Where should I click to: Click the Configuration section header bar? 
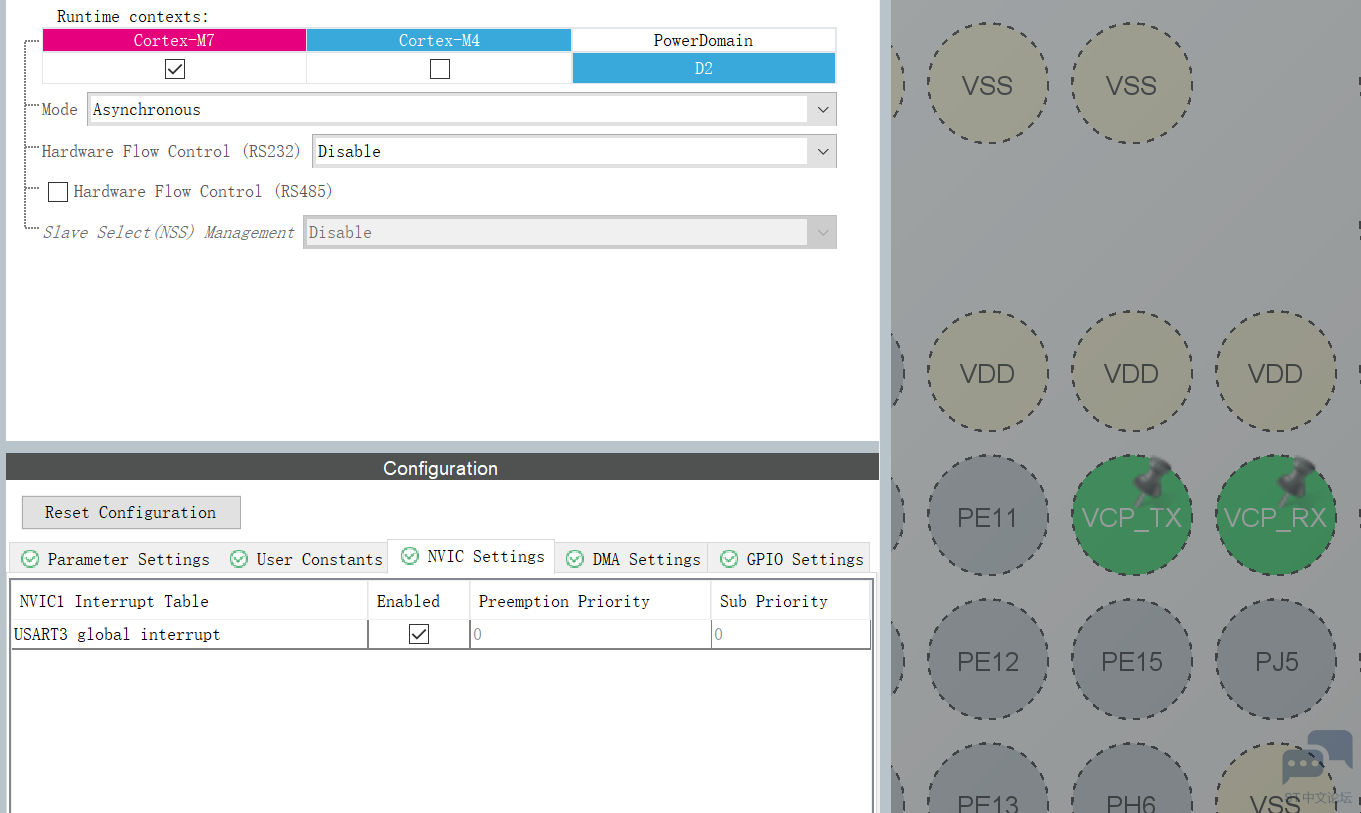click(x=442, y=468)
